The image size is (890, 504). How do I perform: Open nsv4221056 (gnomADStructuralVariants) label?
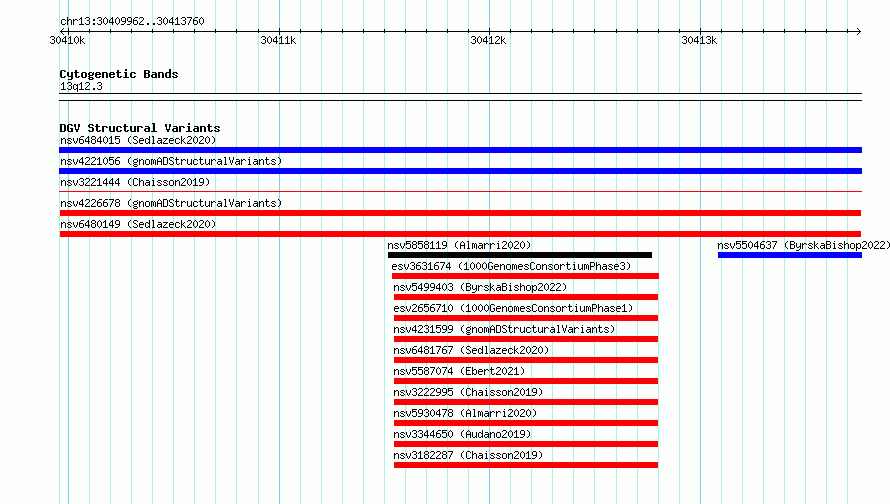coord(171,161)
